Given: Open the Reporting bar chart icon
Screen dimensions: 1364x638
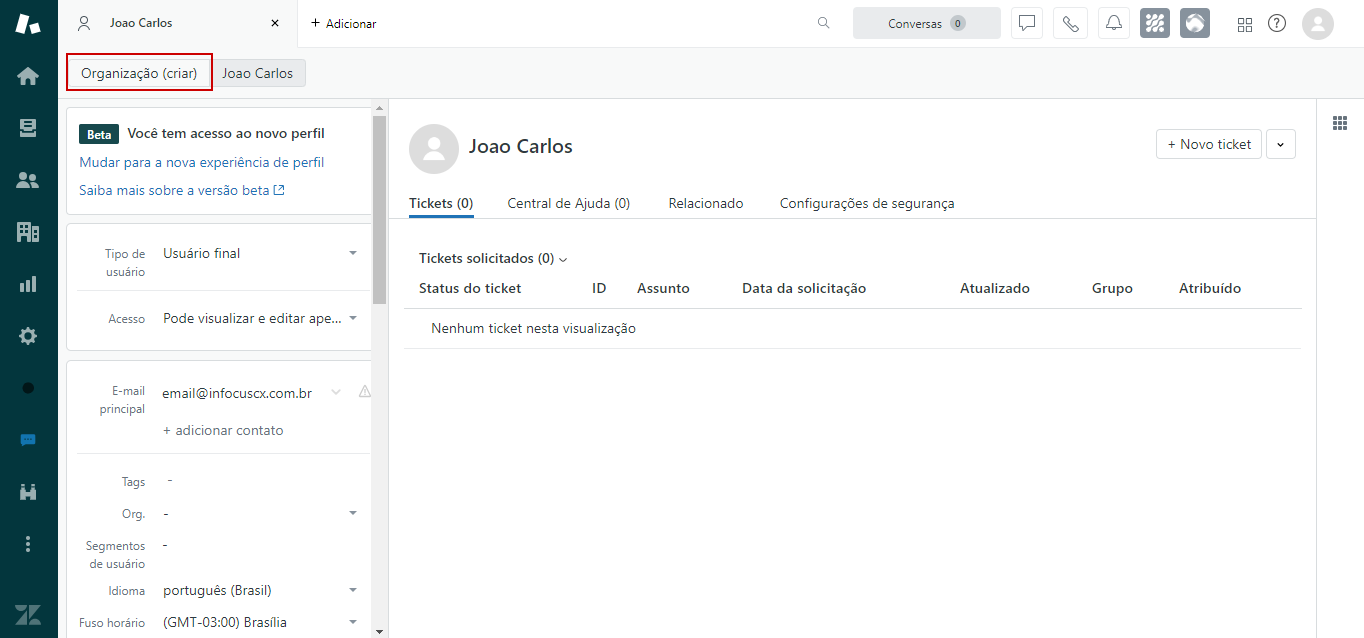Looking at the screenshot, I should coord(28,284).
